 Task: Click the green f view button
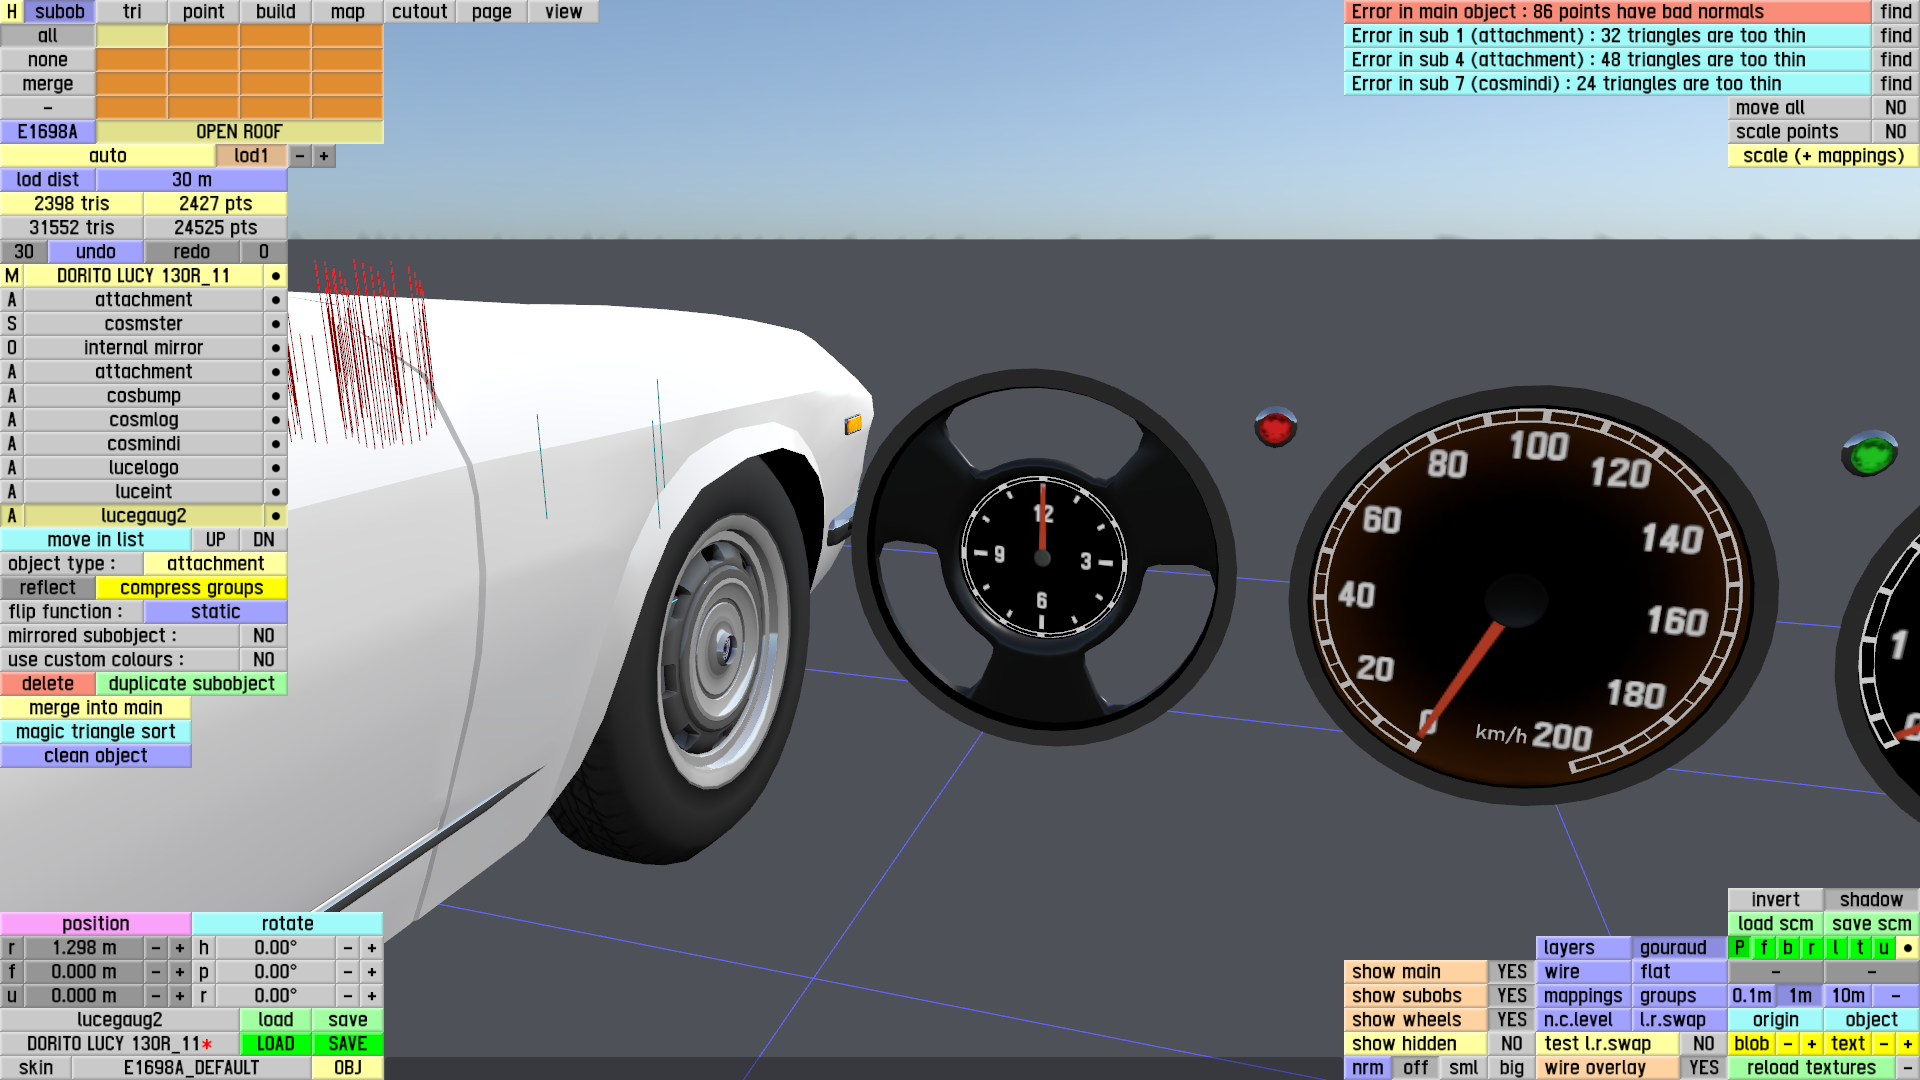click(x=1763, y=948)
